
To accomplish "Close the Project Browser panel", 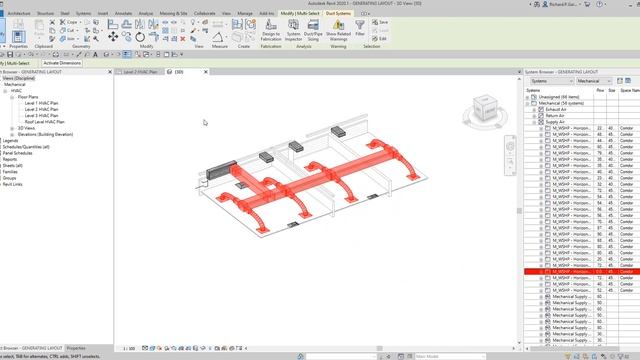I will 109,72.
